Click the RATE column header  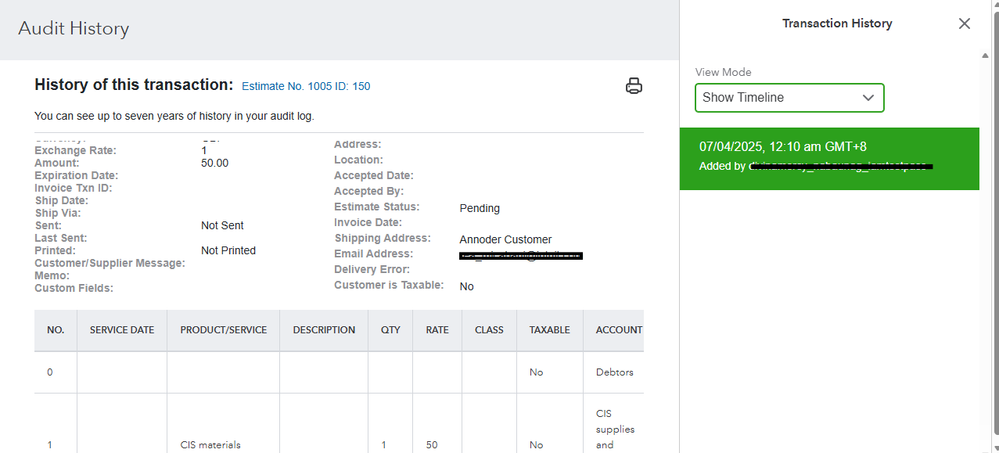click(x=437, y=330)
